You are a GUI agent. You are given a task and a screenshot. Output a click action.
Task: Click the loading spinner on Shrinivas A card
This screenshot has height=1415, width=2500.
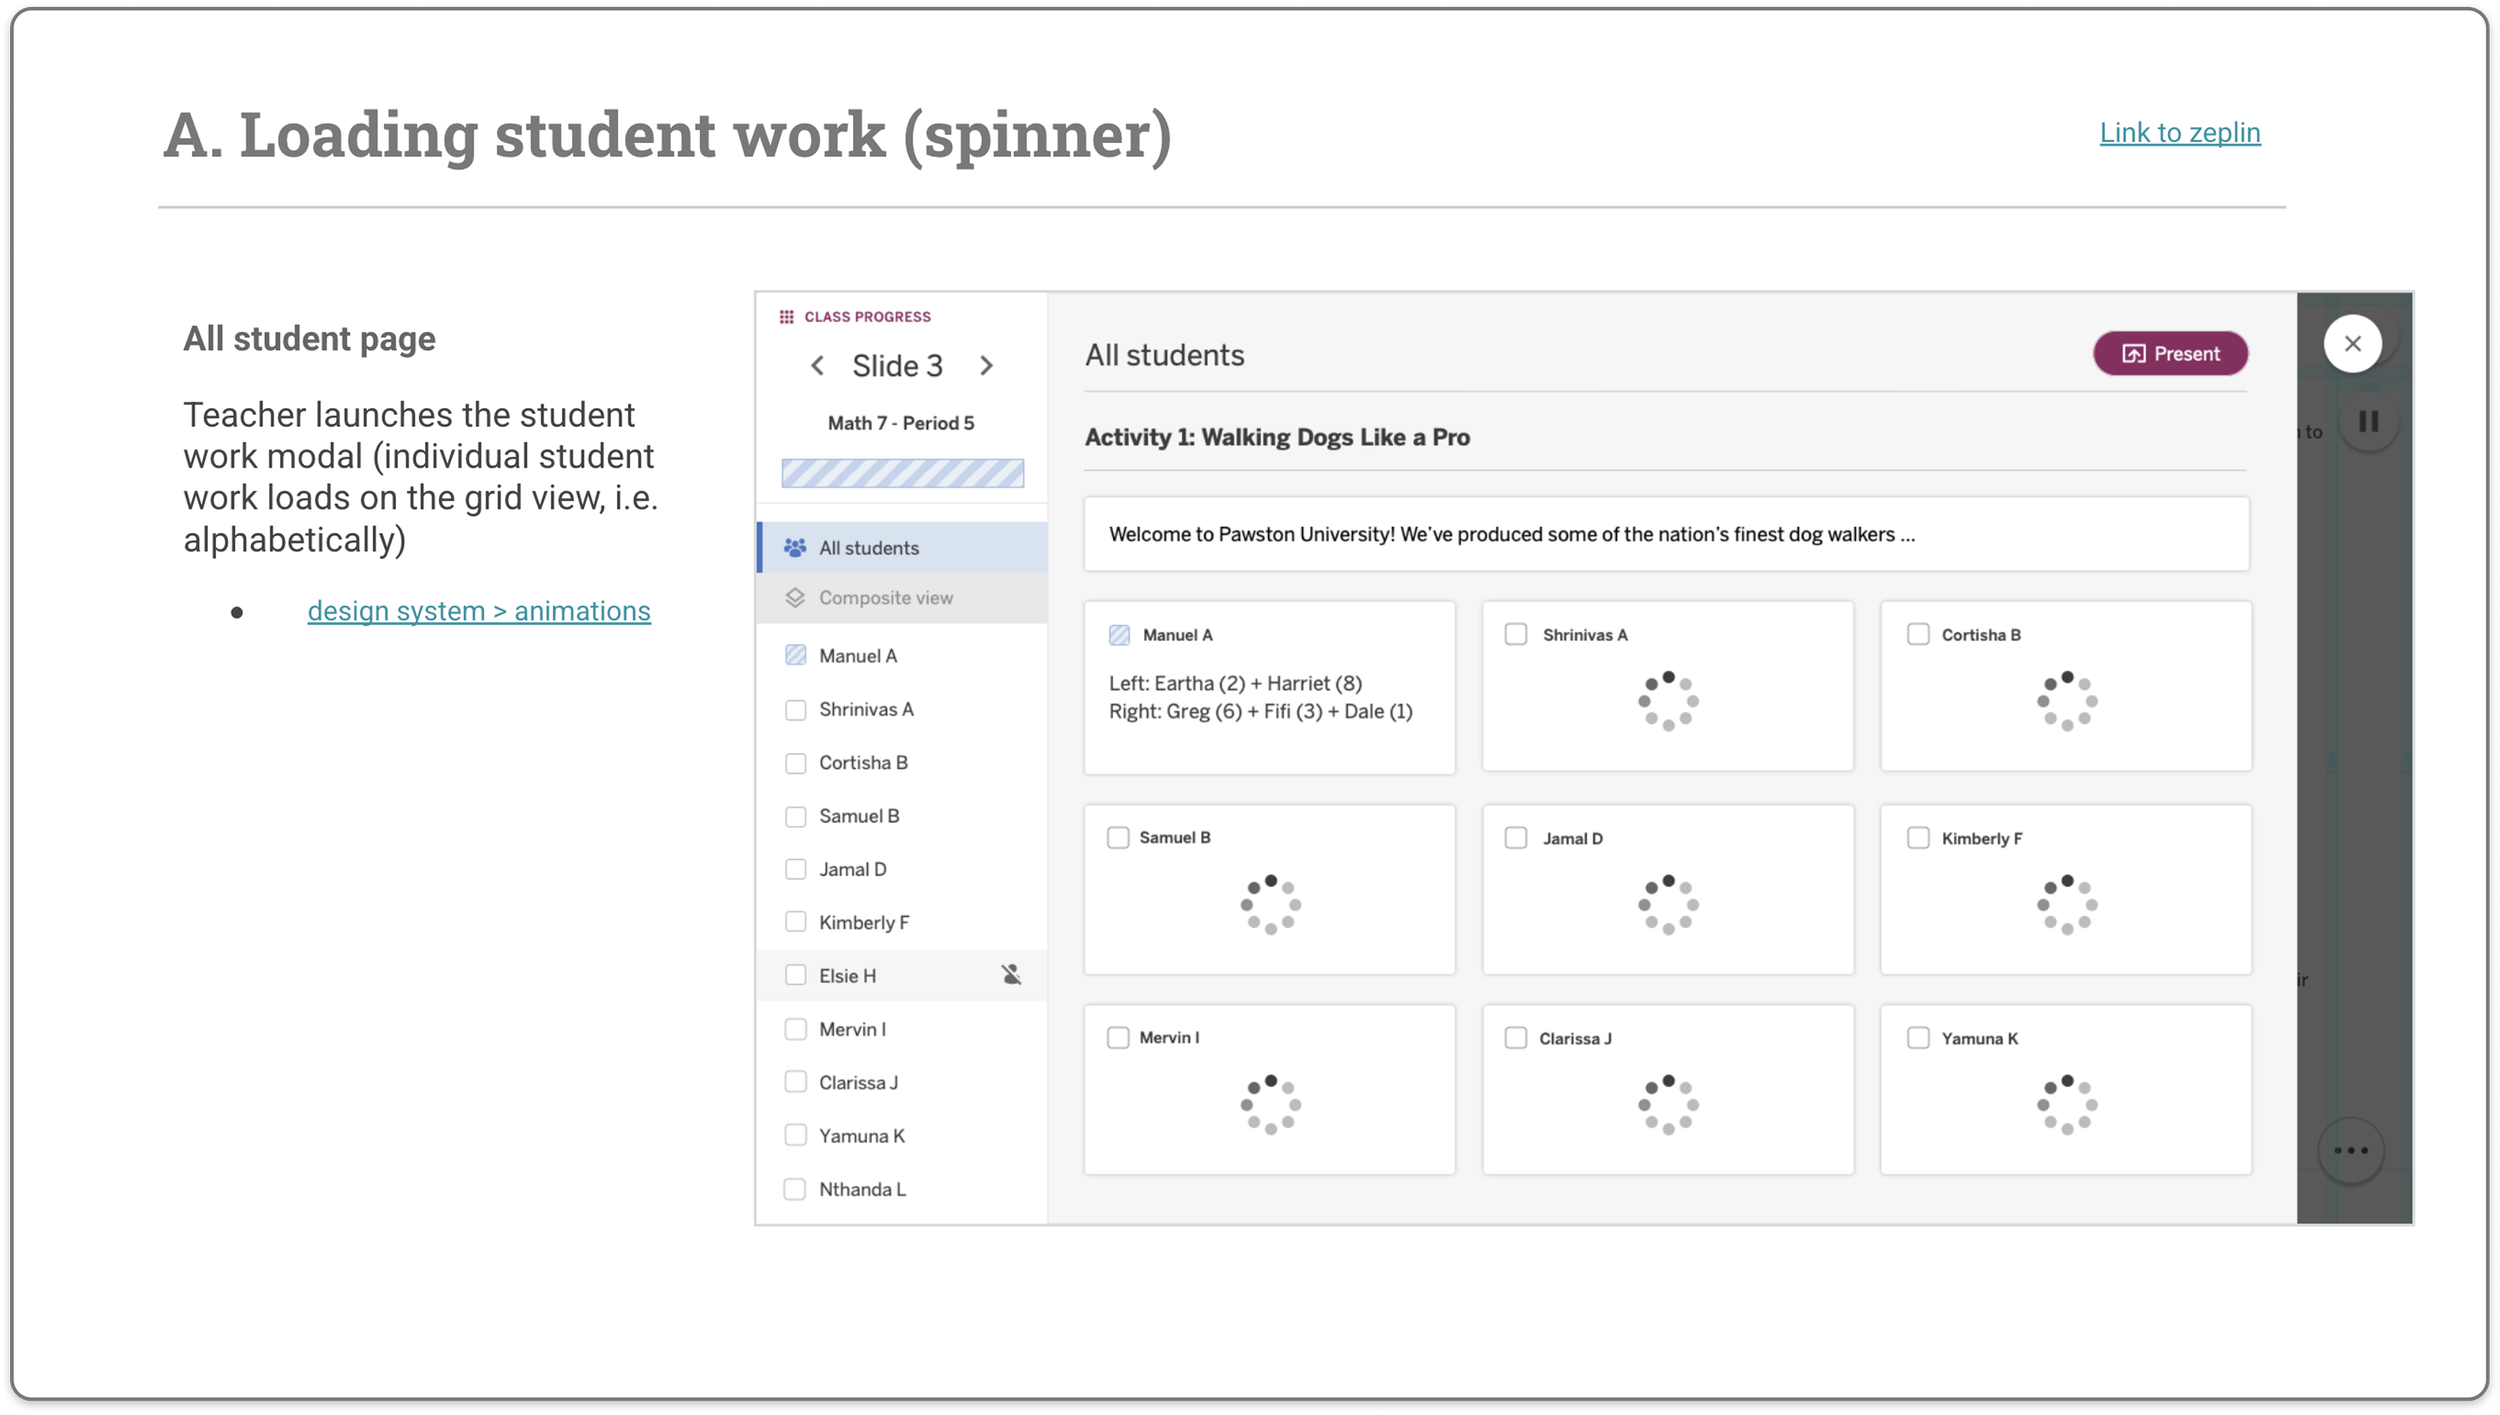[1668, 702]
